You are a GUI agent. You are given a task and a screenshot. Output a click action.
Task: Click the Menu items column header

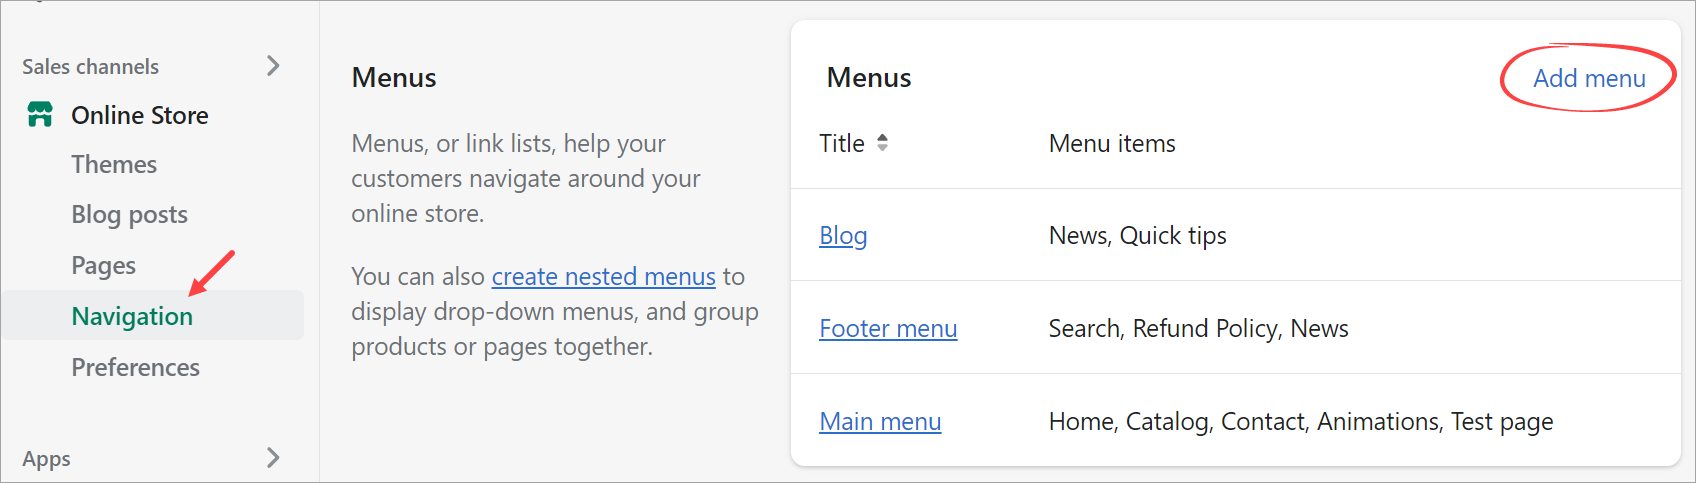[1112, 143]
